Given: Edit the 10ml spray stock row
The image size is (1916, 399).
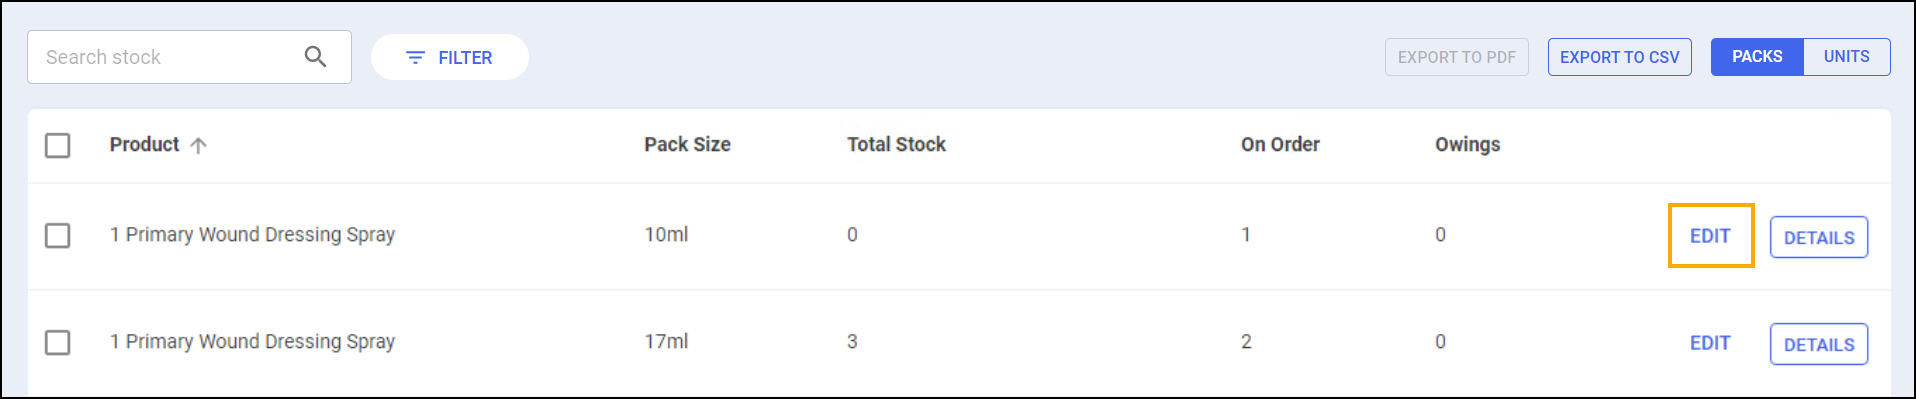Looking at the screenshot, I should [x=1710, y=236].
